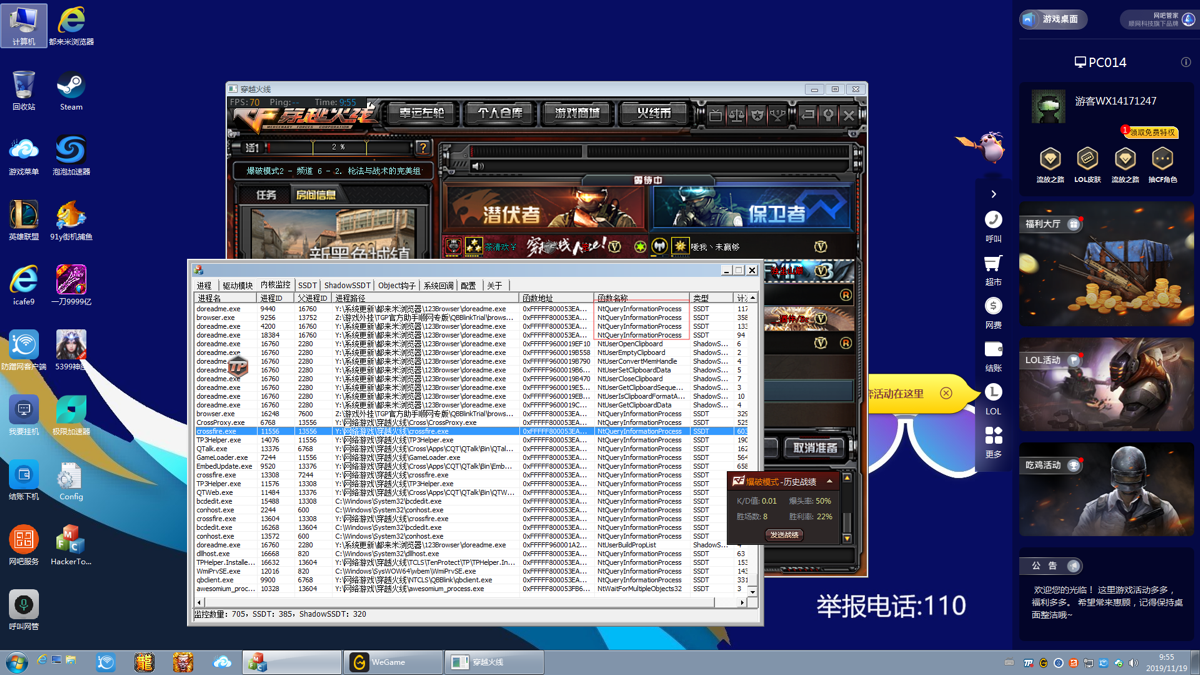Click 个人仓库 button in CrossFire
1200x675 pixels.
(x=499, y=113)
